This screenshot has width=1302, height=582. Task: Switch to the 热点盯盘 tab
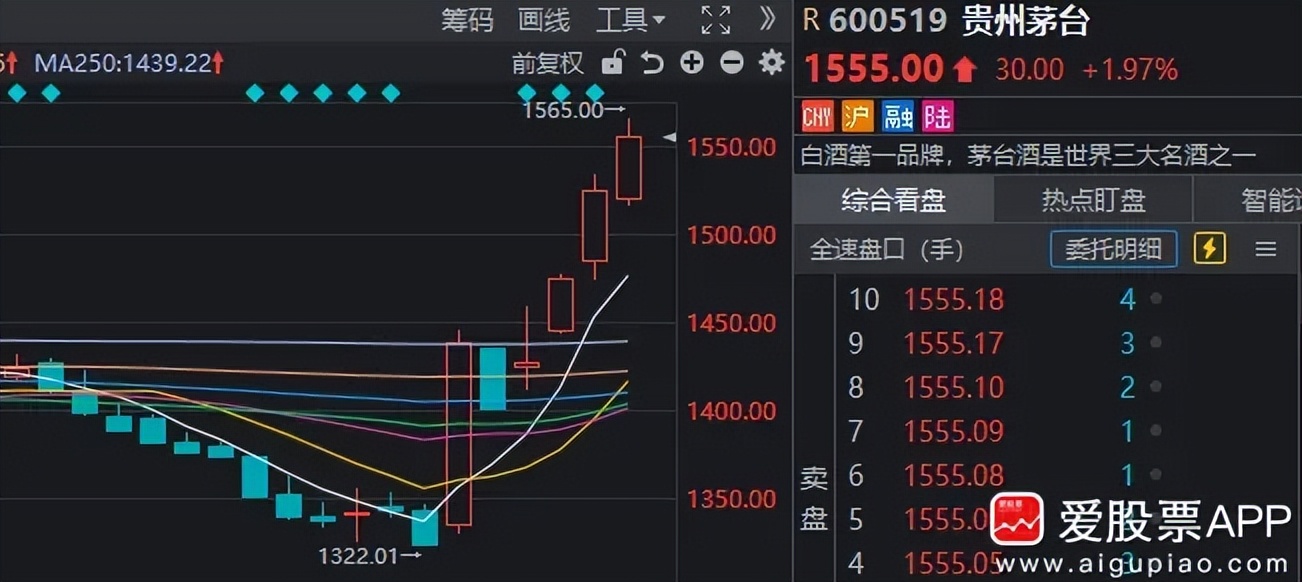[1093, 200]
